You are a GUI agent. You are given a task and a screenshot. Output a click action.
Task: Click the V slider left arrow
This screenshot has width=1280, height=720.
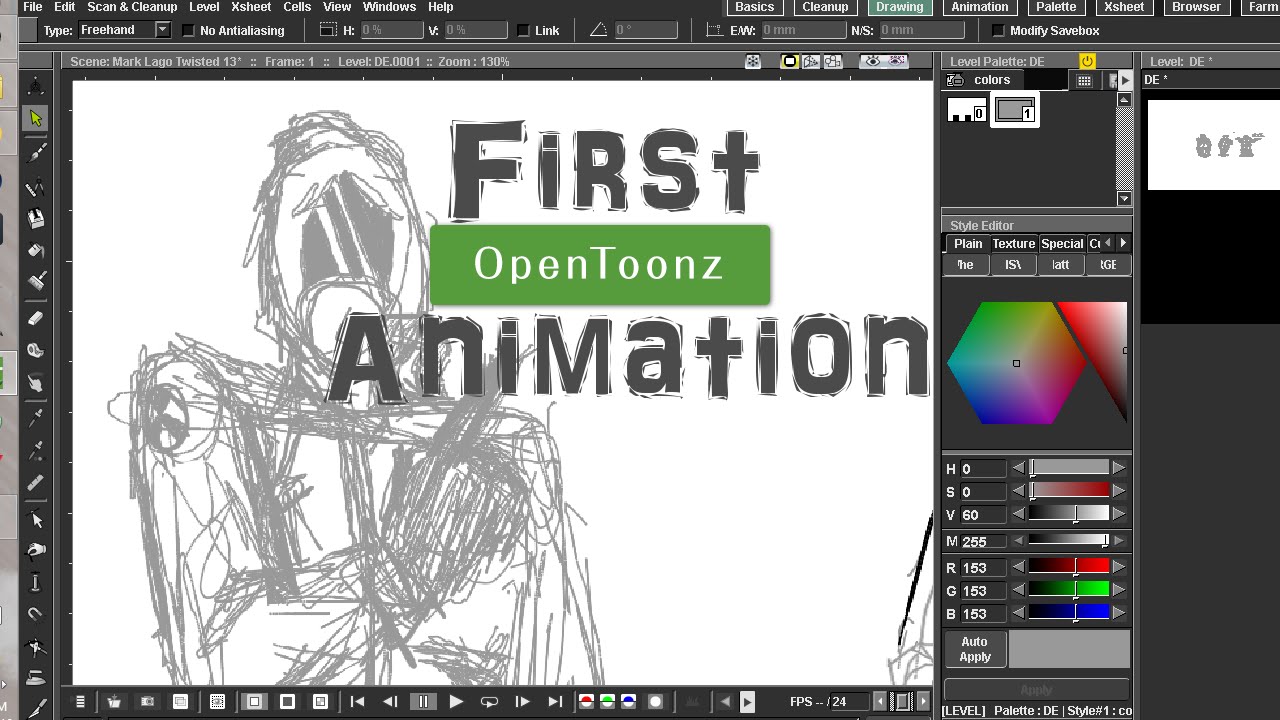pyautogui.click(x=1019, y=514)
